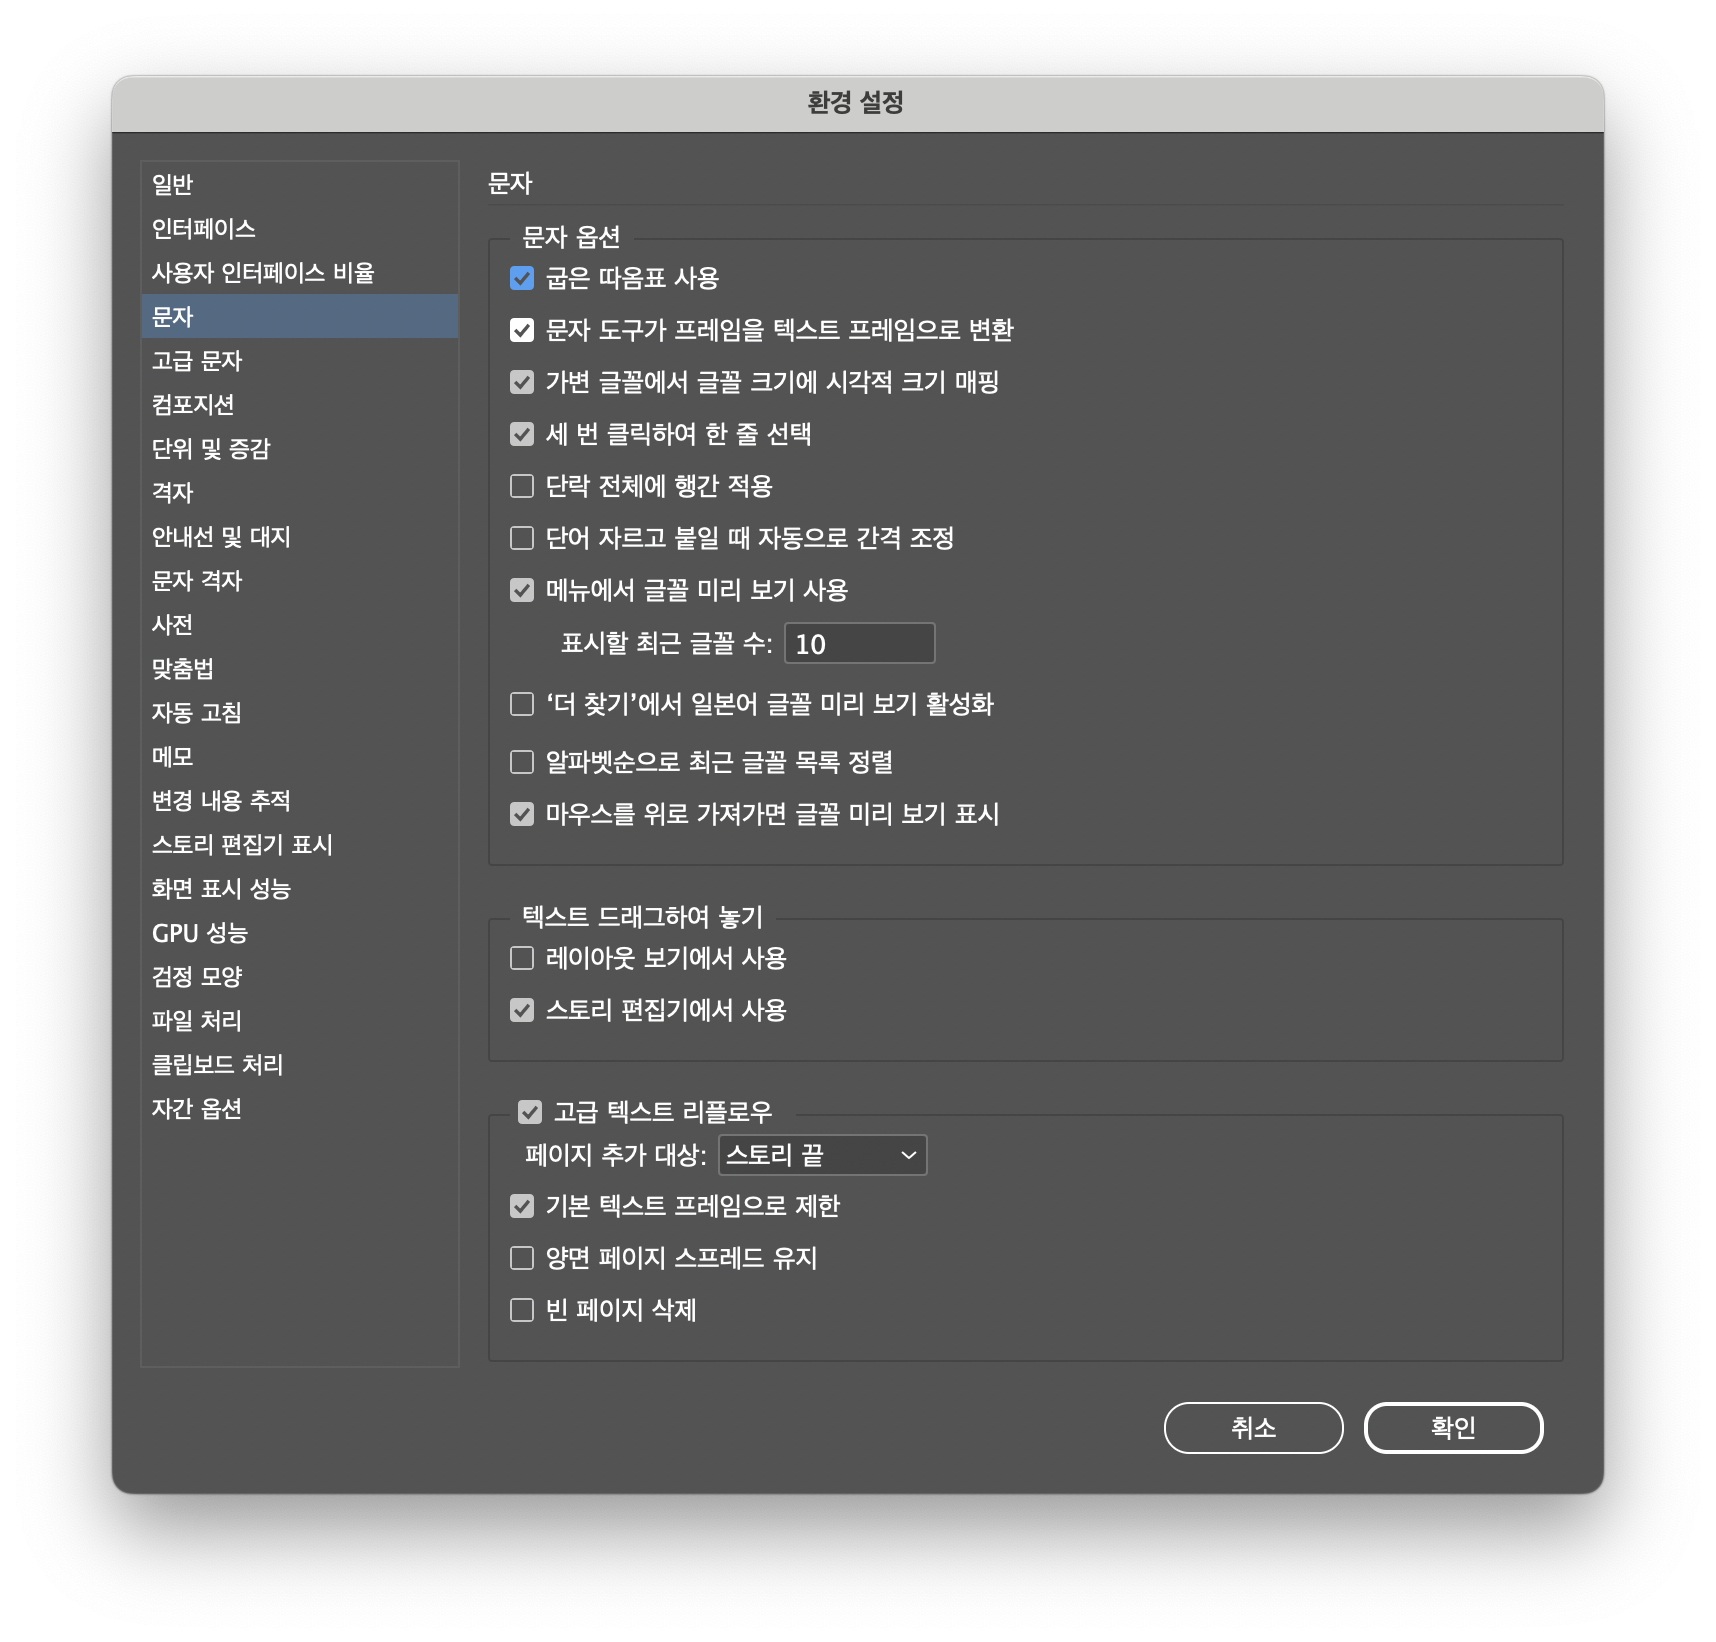Image resolution: width=1716 pixels, height=1642 pixels.
Task: Confirm with the 확인 button
Action: point(1454,1428)
